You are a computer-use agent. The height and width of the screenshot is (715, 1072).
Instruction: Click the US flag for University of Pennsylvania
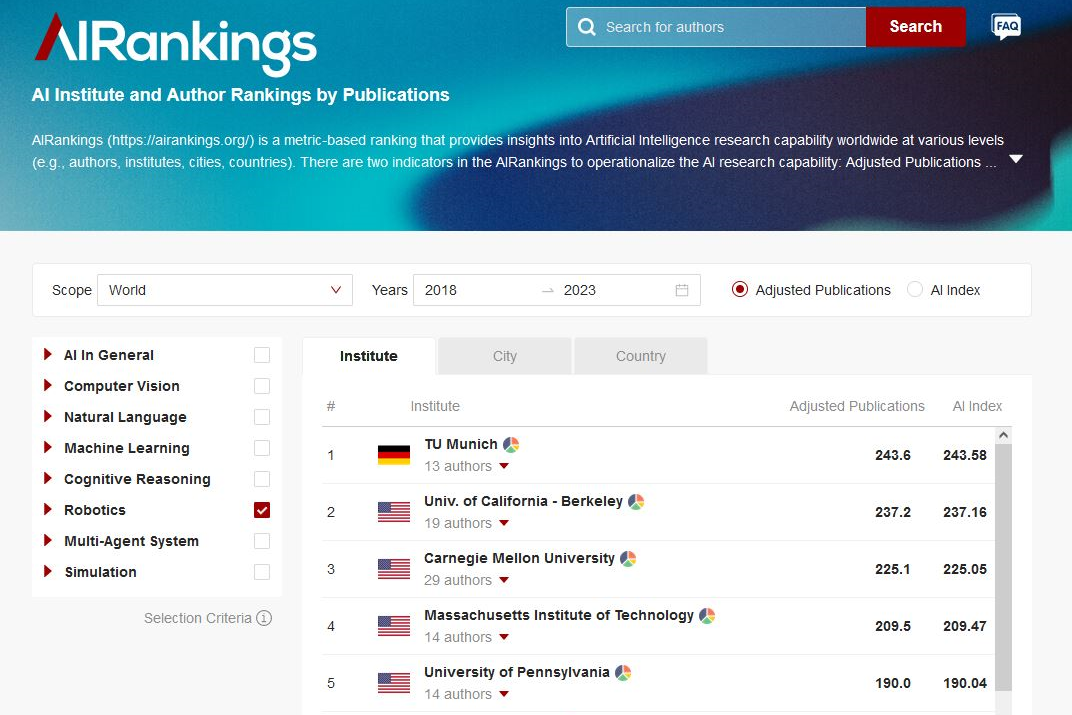click(x=394, y=683)
